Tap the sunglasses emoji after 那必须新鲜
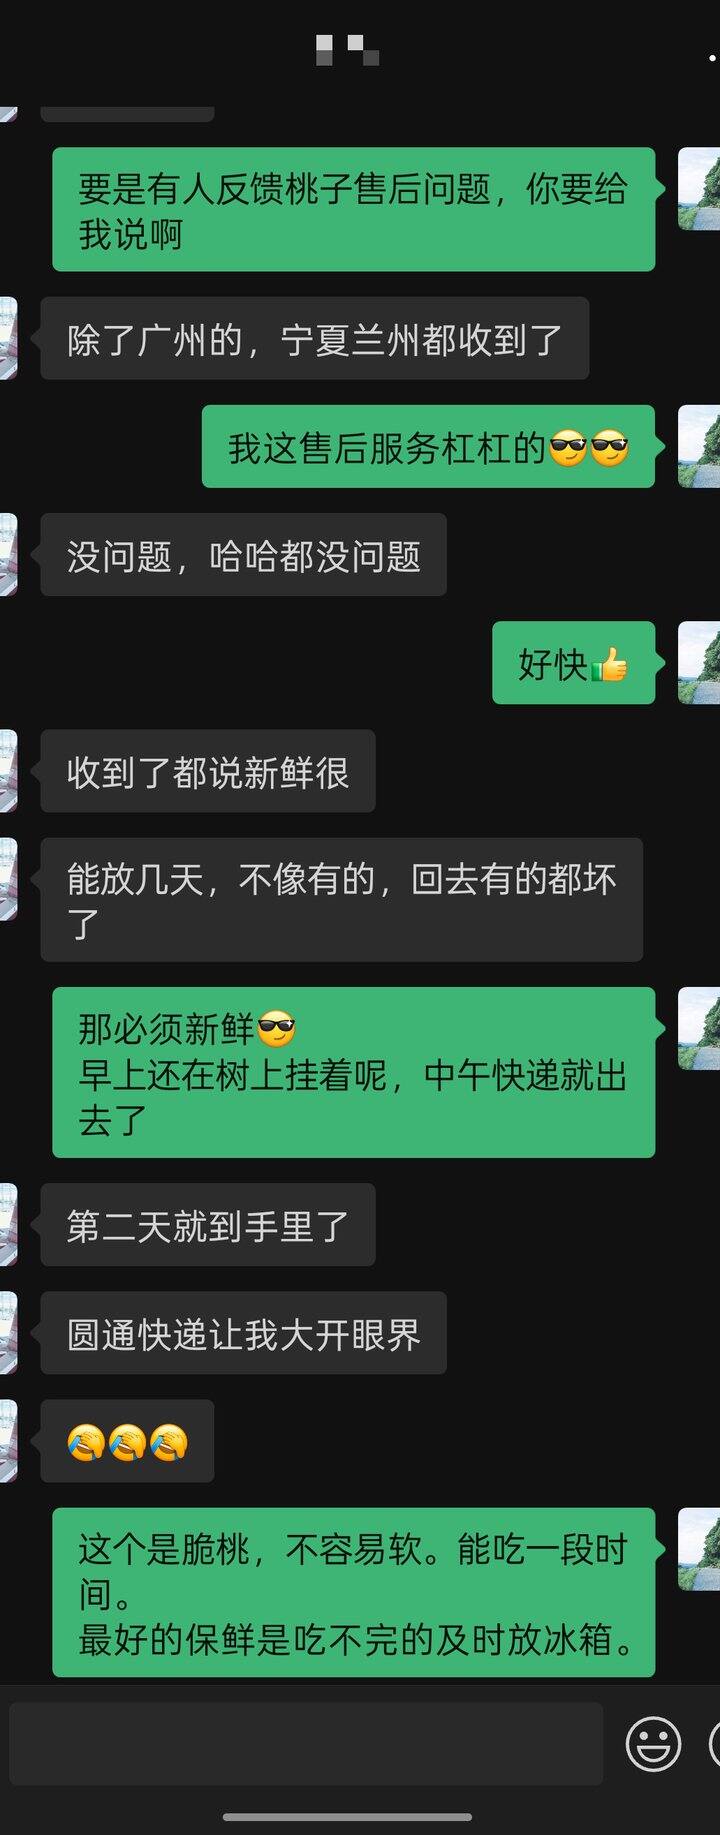 pos(277,1029)
